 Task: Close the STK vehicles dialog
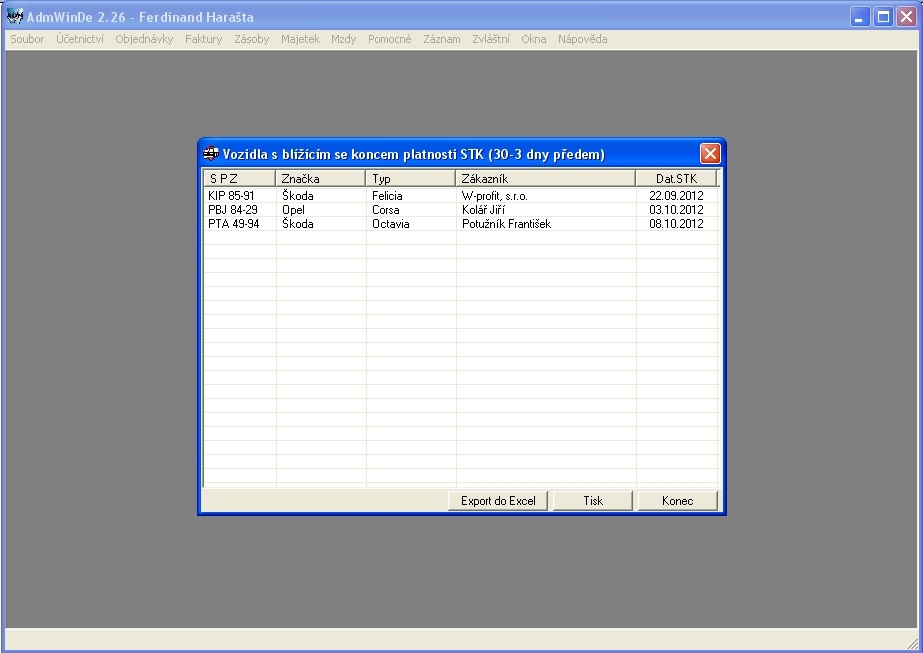click(x=710, y=154)
